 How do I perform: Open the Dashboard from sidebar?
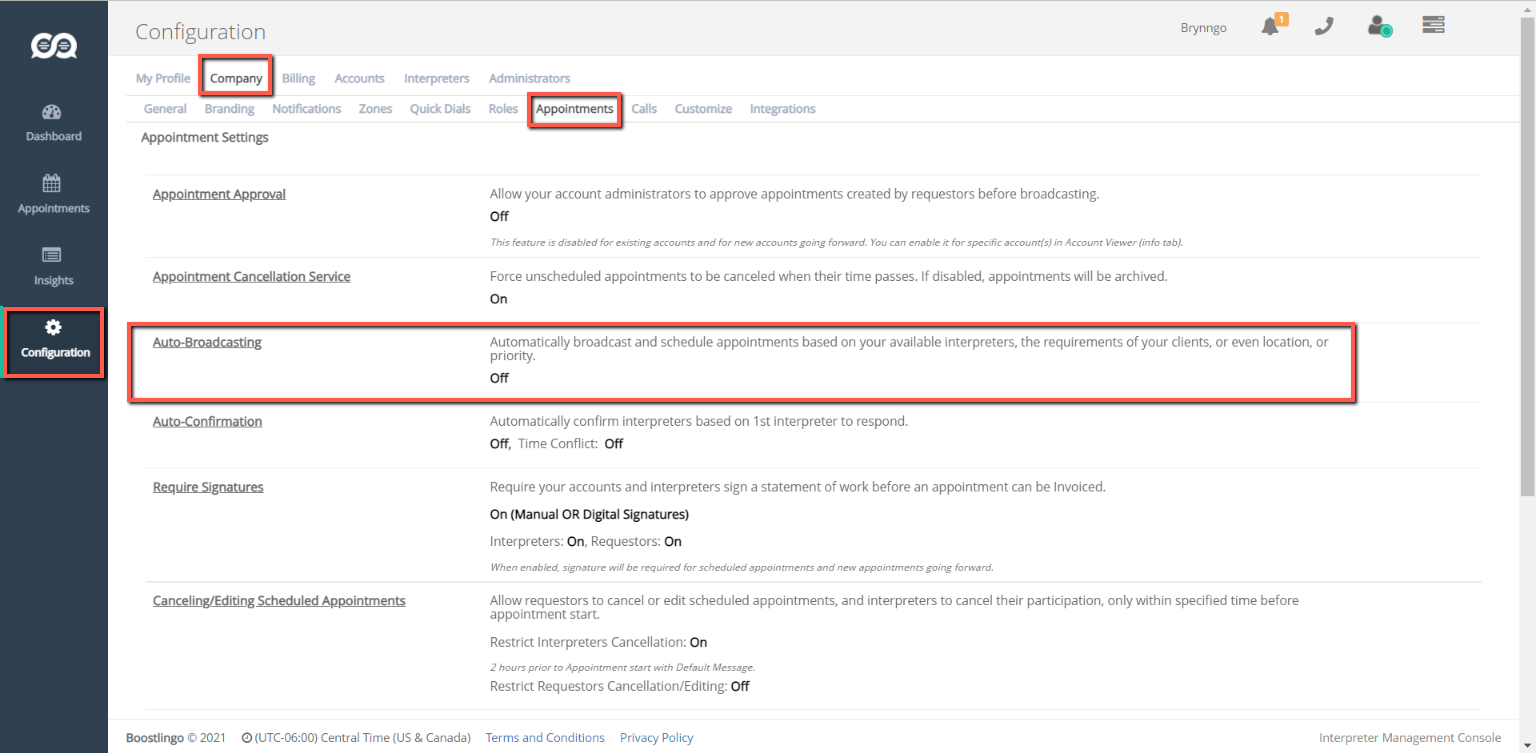tap(53, 122)
